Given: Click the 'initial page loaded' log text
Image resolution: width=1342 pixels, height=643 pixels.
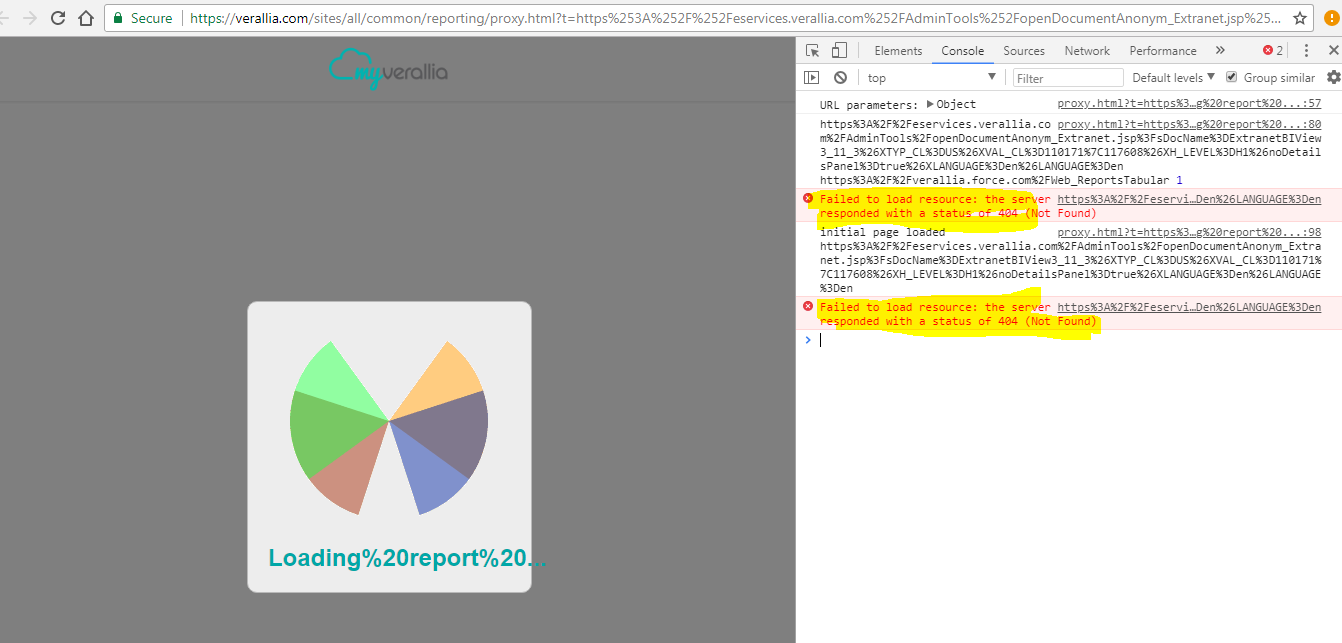Looking at the screenshot, I should coord(882,232).
